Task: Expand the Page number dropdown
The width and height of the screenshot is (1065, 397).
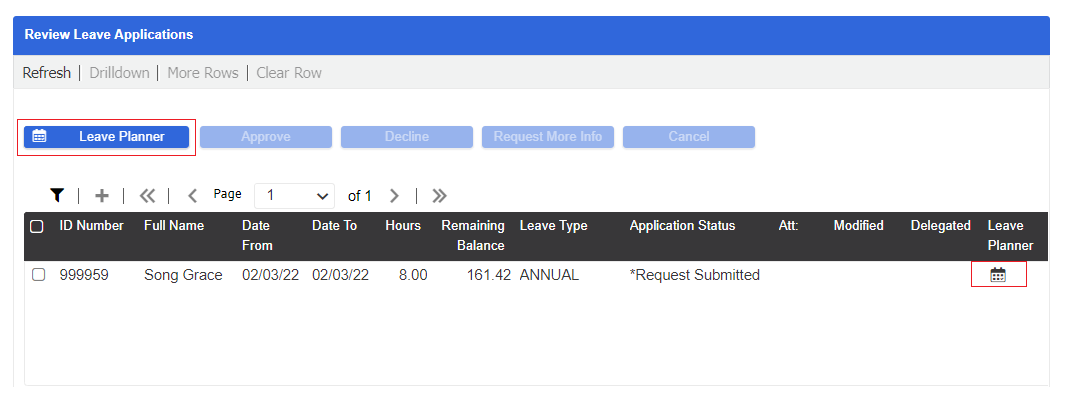Action: point(294,195)
